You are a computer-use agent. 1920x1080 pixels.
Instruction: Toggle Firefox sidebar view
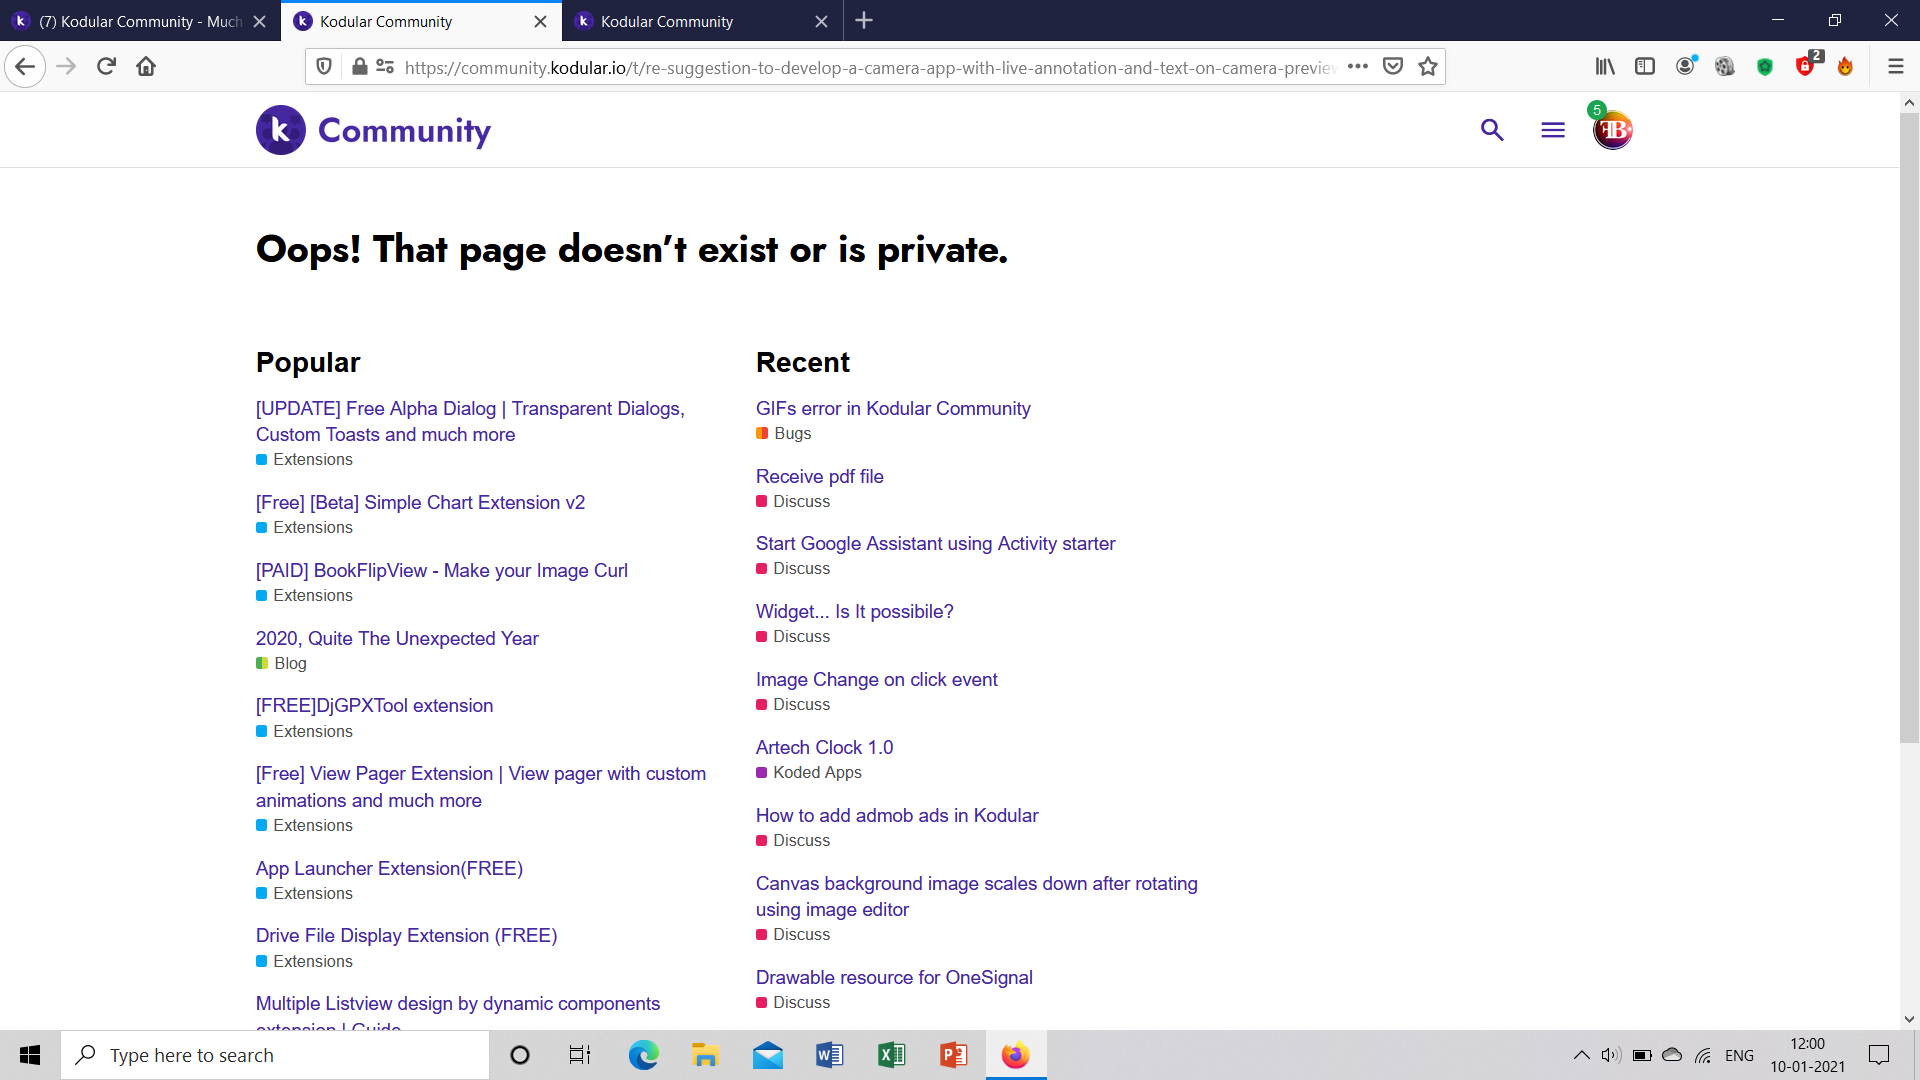(1645, 67)
